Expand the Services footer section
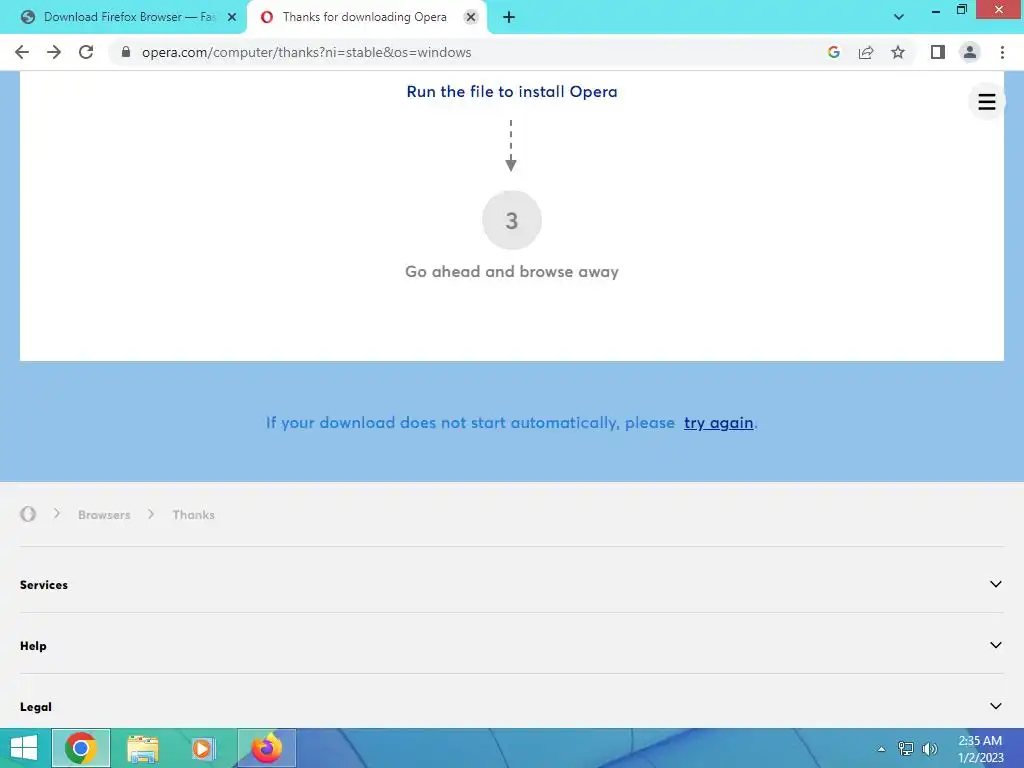The height and width of the screenshot is (768, 1024). [x=511, y=584]
